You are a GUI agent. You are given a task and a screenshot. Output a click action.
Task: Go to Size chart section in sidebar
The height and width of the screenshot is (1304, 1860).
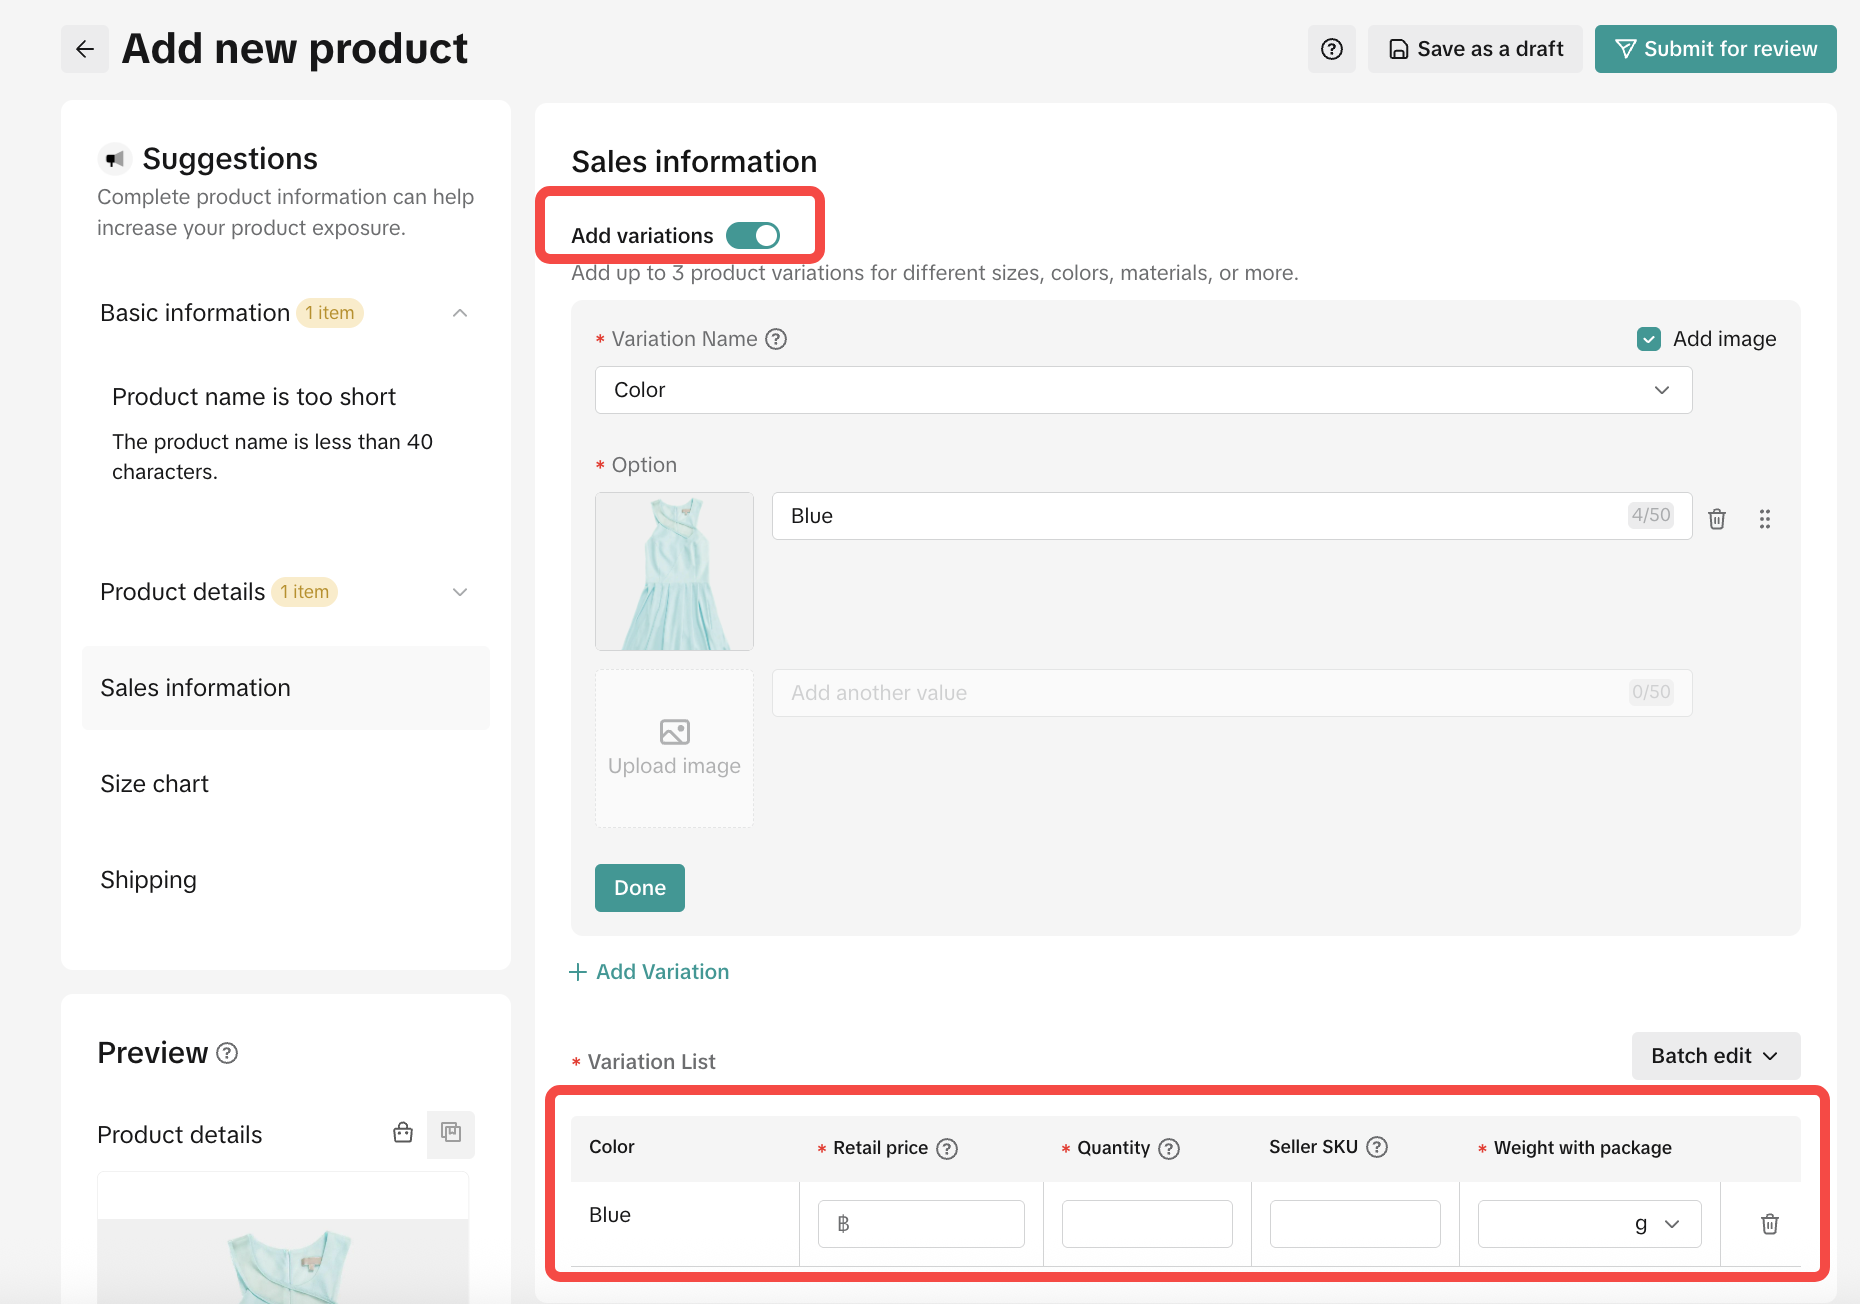pos(155,784)
